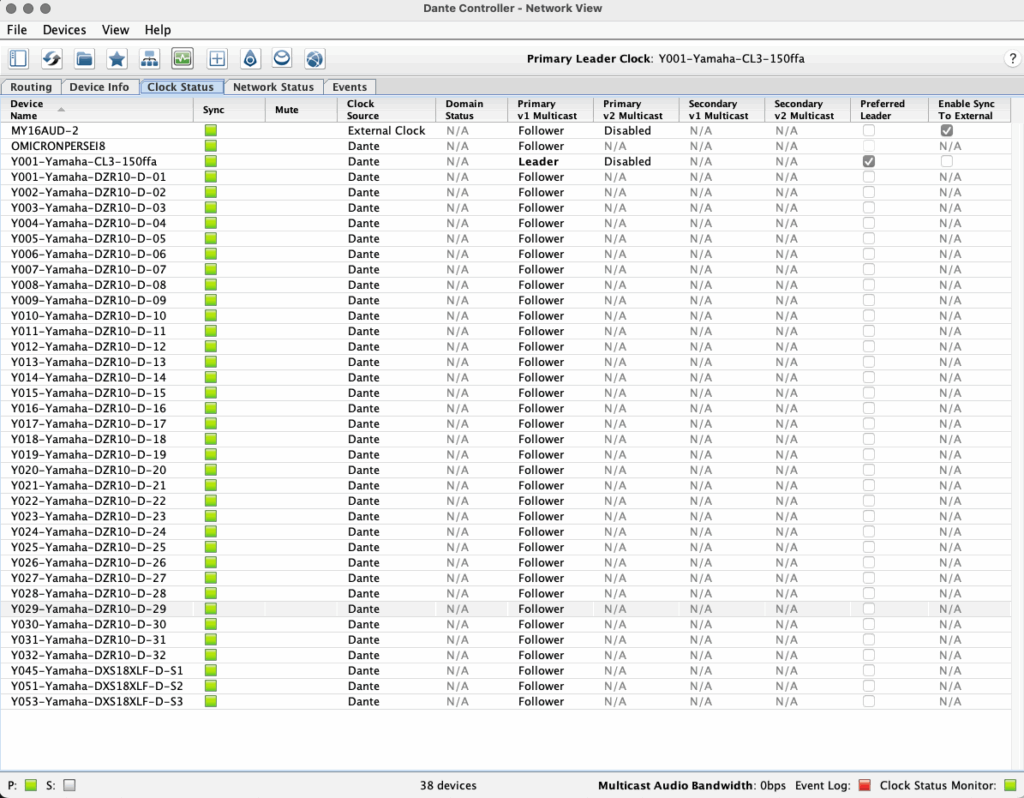
Task: Click the 38 devices status text
Action: [x=448, y=785]
